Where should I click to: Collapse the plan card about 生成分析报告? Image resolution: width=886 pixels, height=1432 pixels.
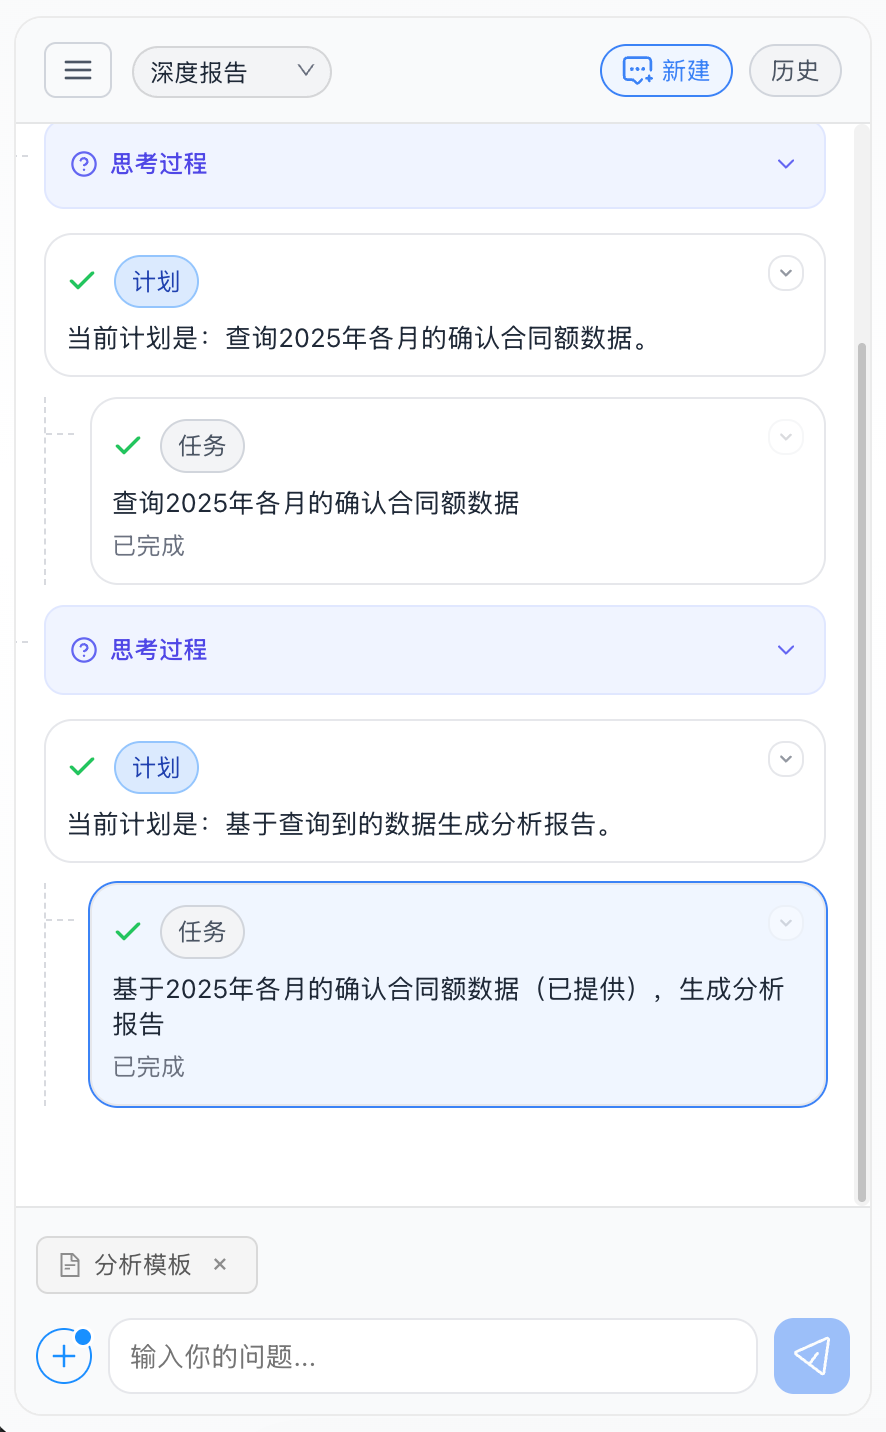point(786,759)
